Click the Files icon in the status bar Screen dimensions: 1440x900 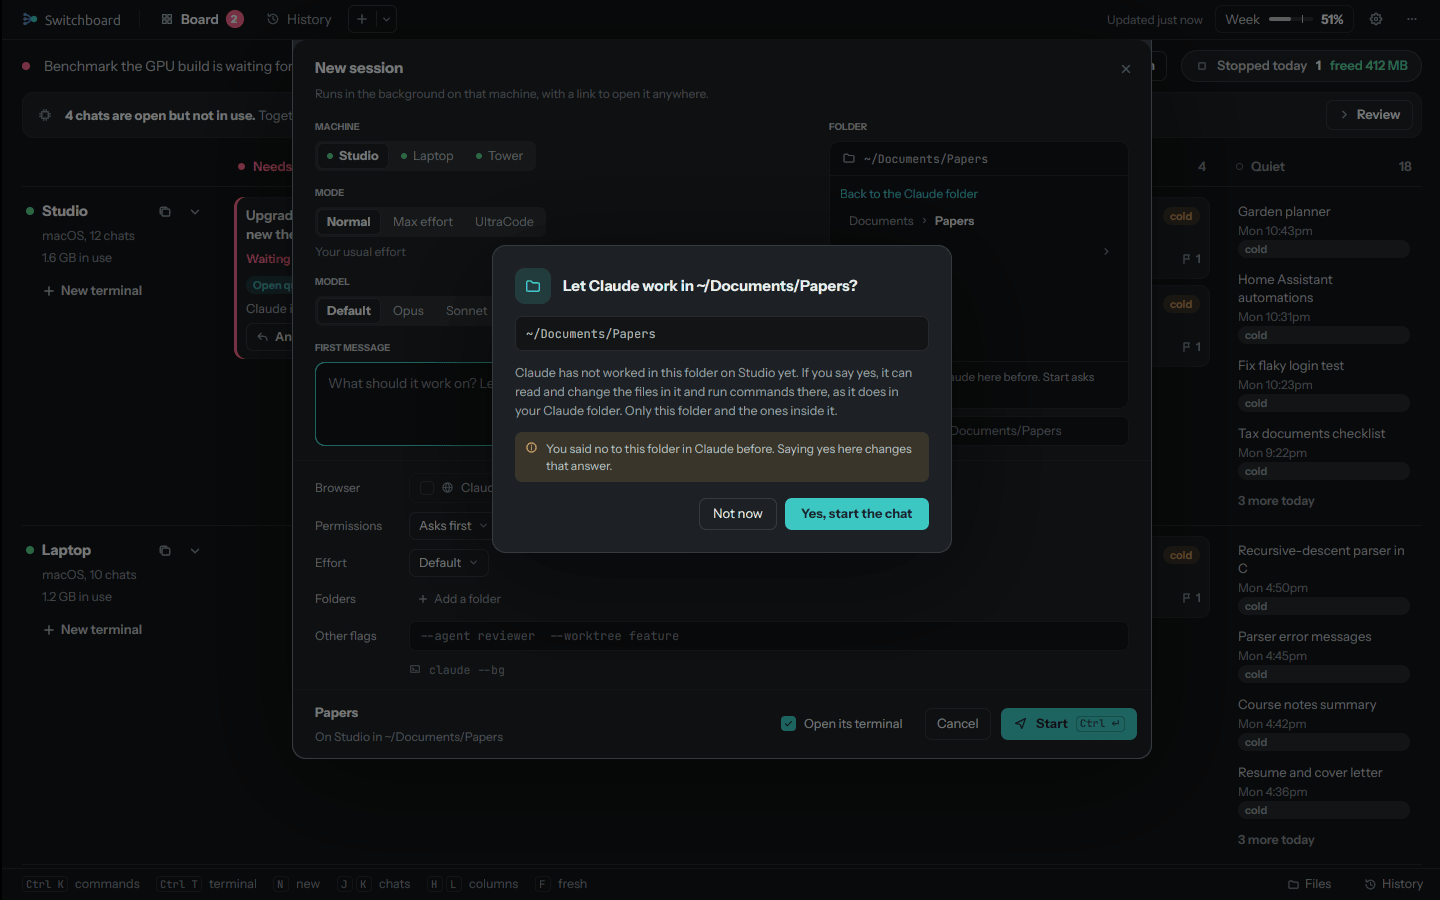(x=1293, y=884)
